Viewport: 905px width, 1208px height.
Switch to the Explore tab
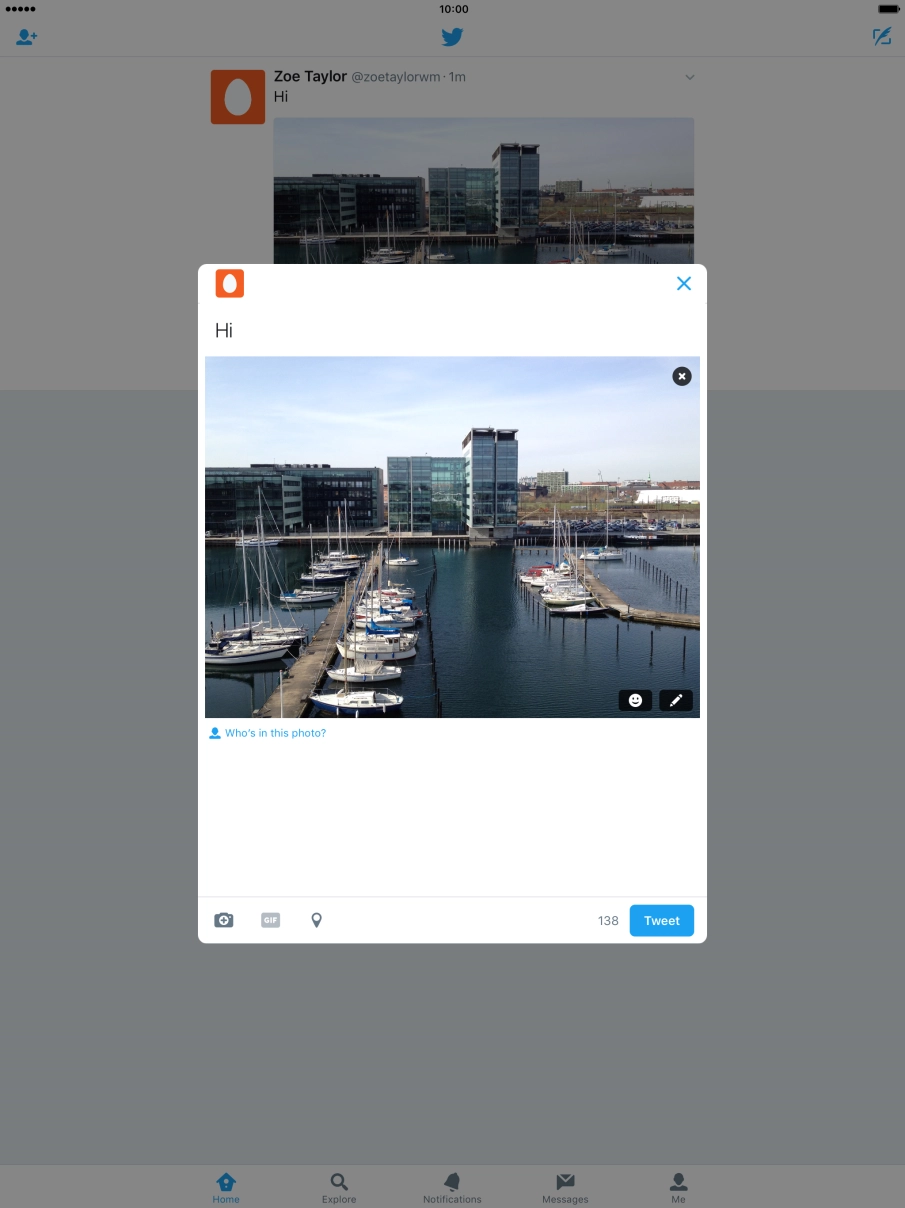[x=339, y=1186]
